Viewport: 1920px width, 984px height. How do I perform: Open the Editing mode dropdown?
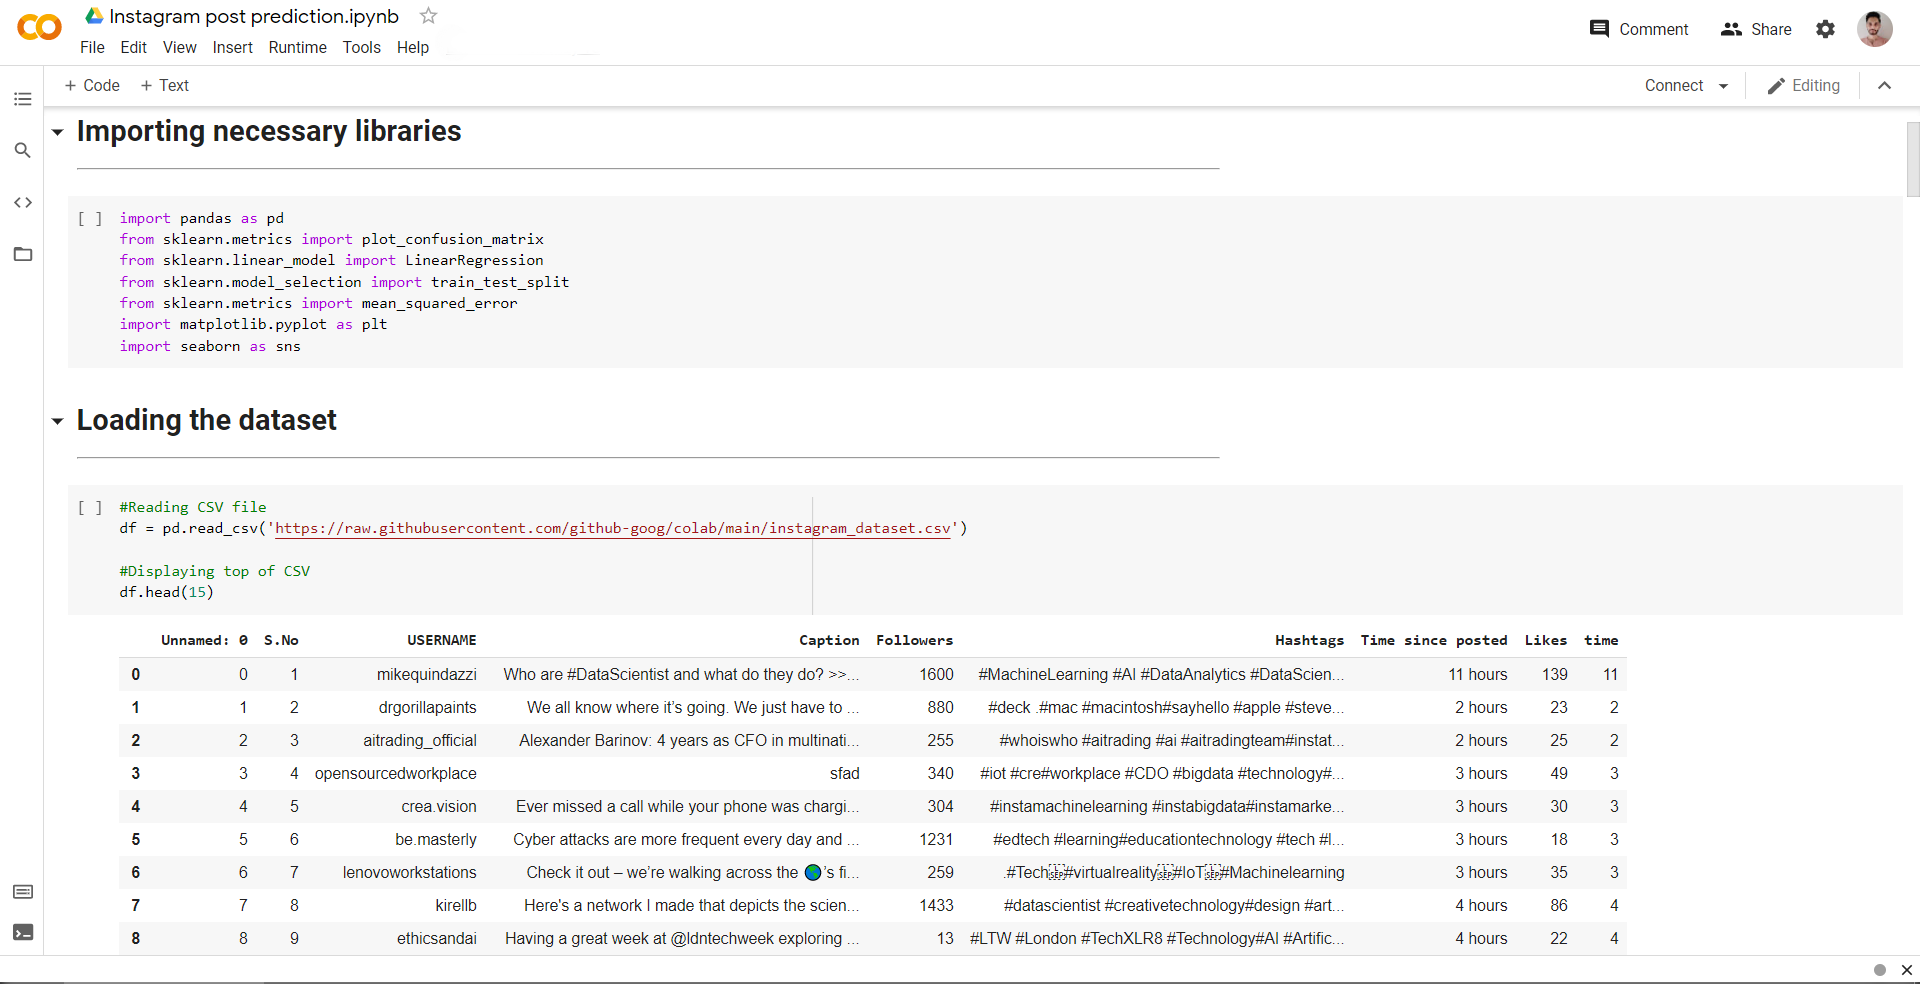[1803, 86]
